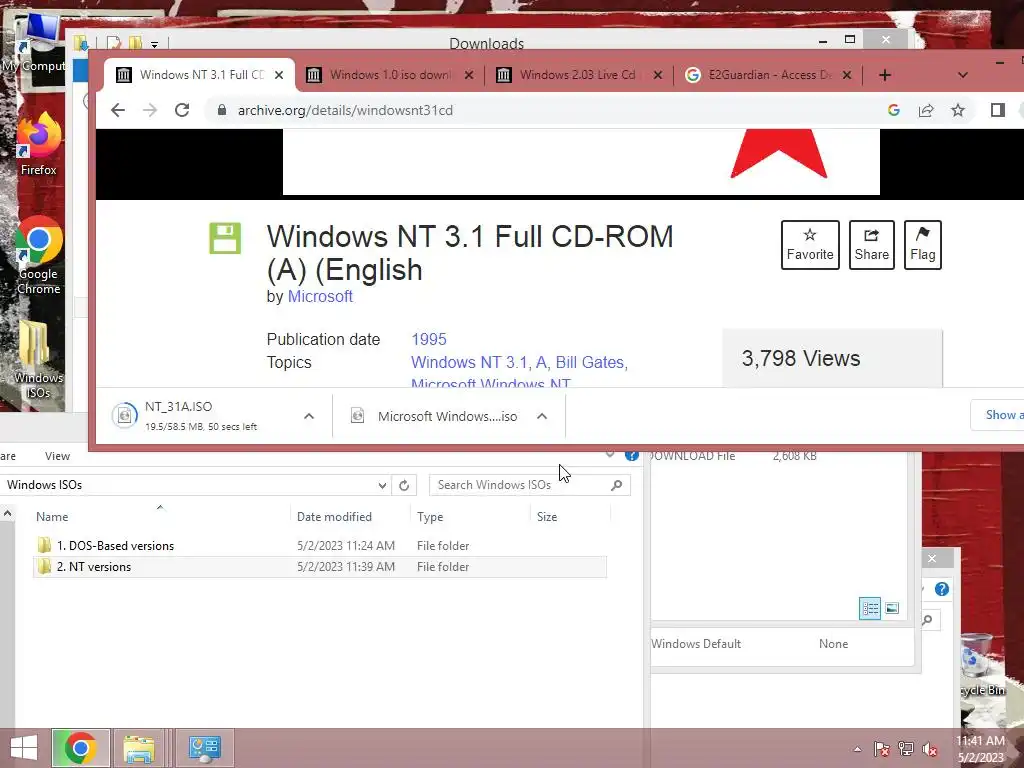Open Firefox desktop shortcut
Image resolution: width=1024 pixels, height=768 pixels.
click(x=38, y=144)
